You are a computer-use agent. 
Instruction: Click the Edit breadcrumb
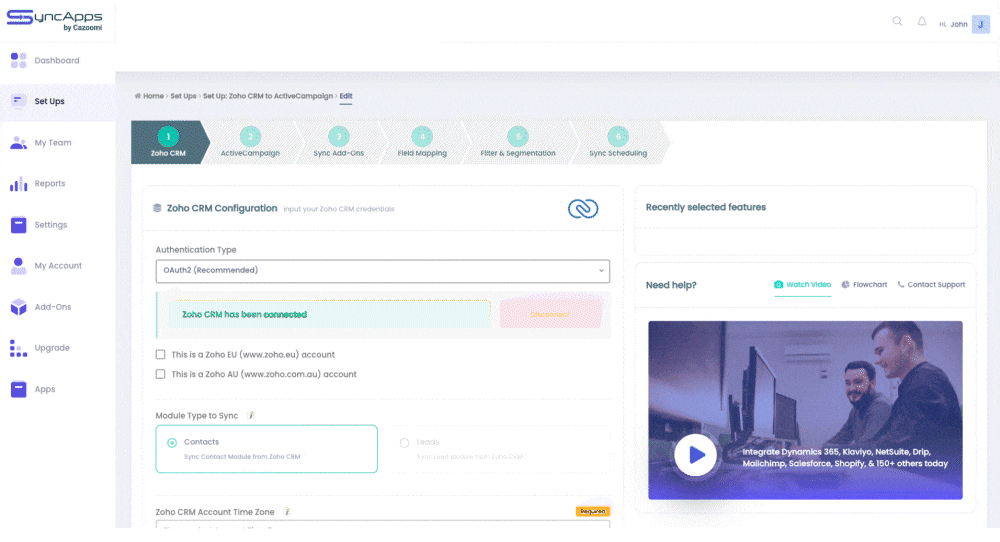(346, 96)
